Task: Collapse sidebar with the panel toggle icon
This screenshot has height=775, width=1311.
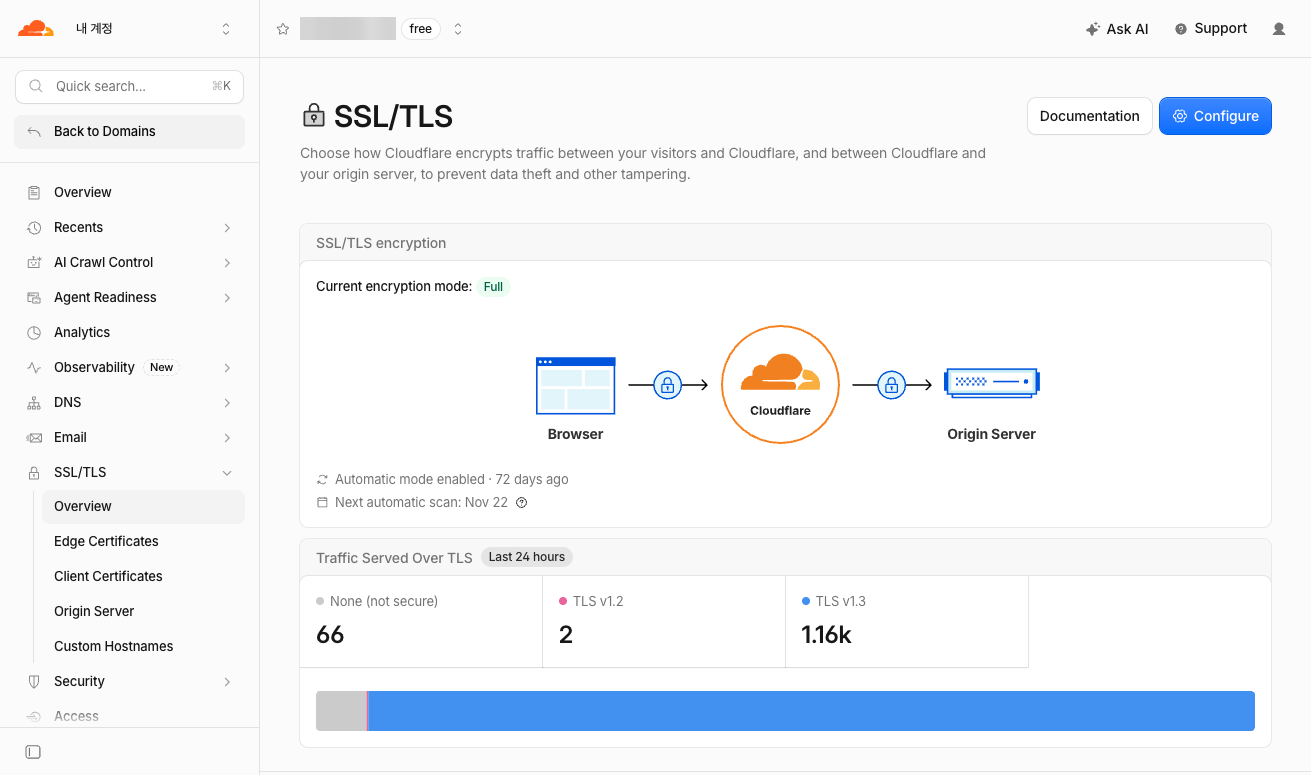Action: point(33,752)
